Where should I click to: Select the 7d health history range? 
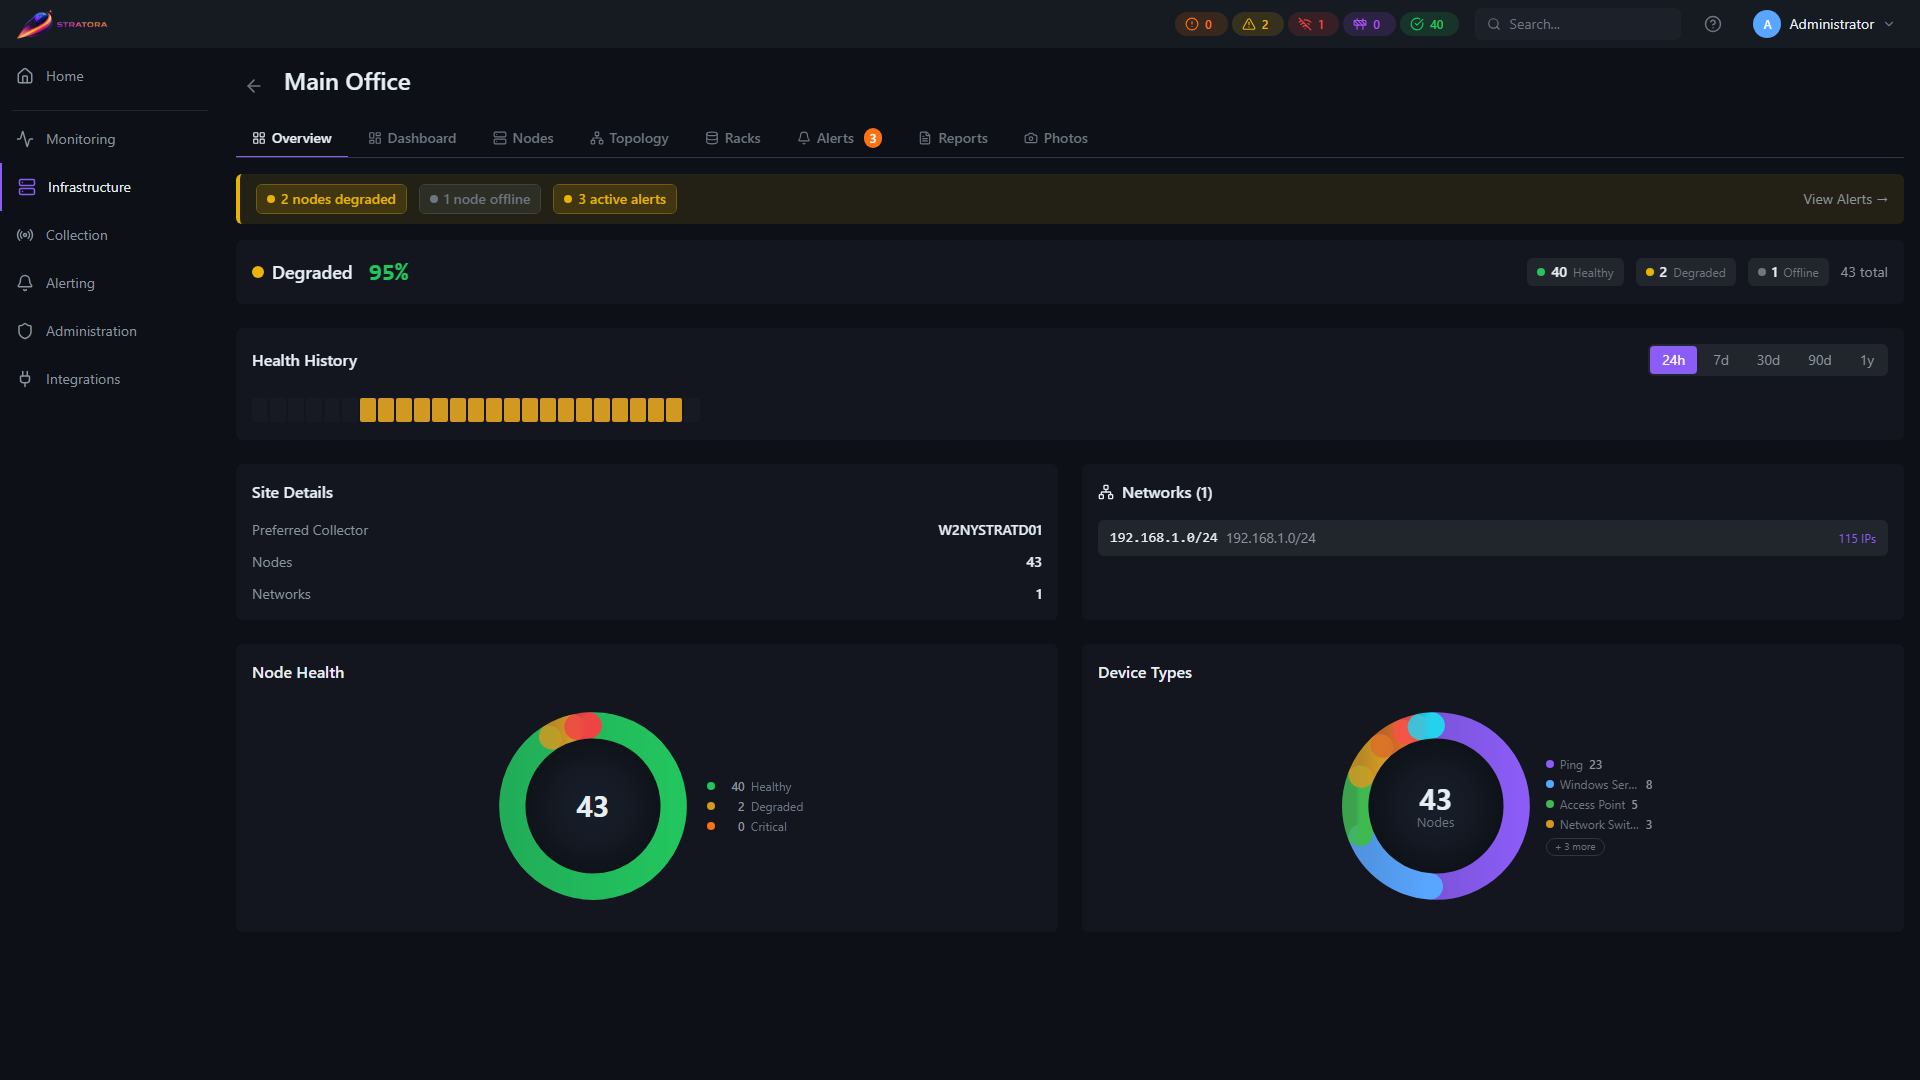(x=1721, y=360)
